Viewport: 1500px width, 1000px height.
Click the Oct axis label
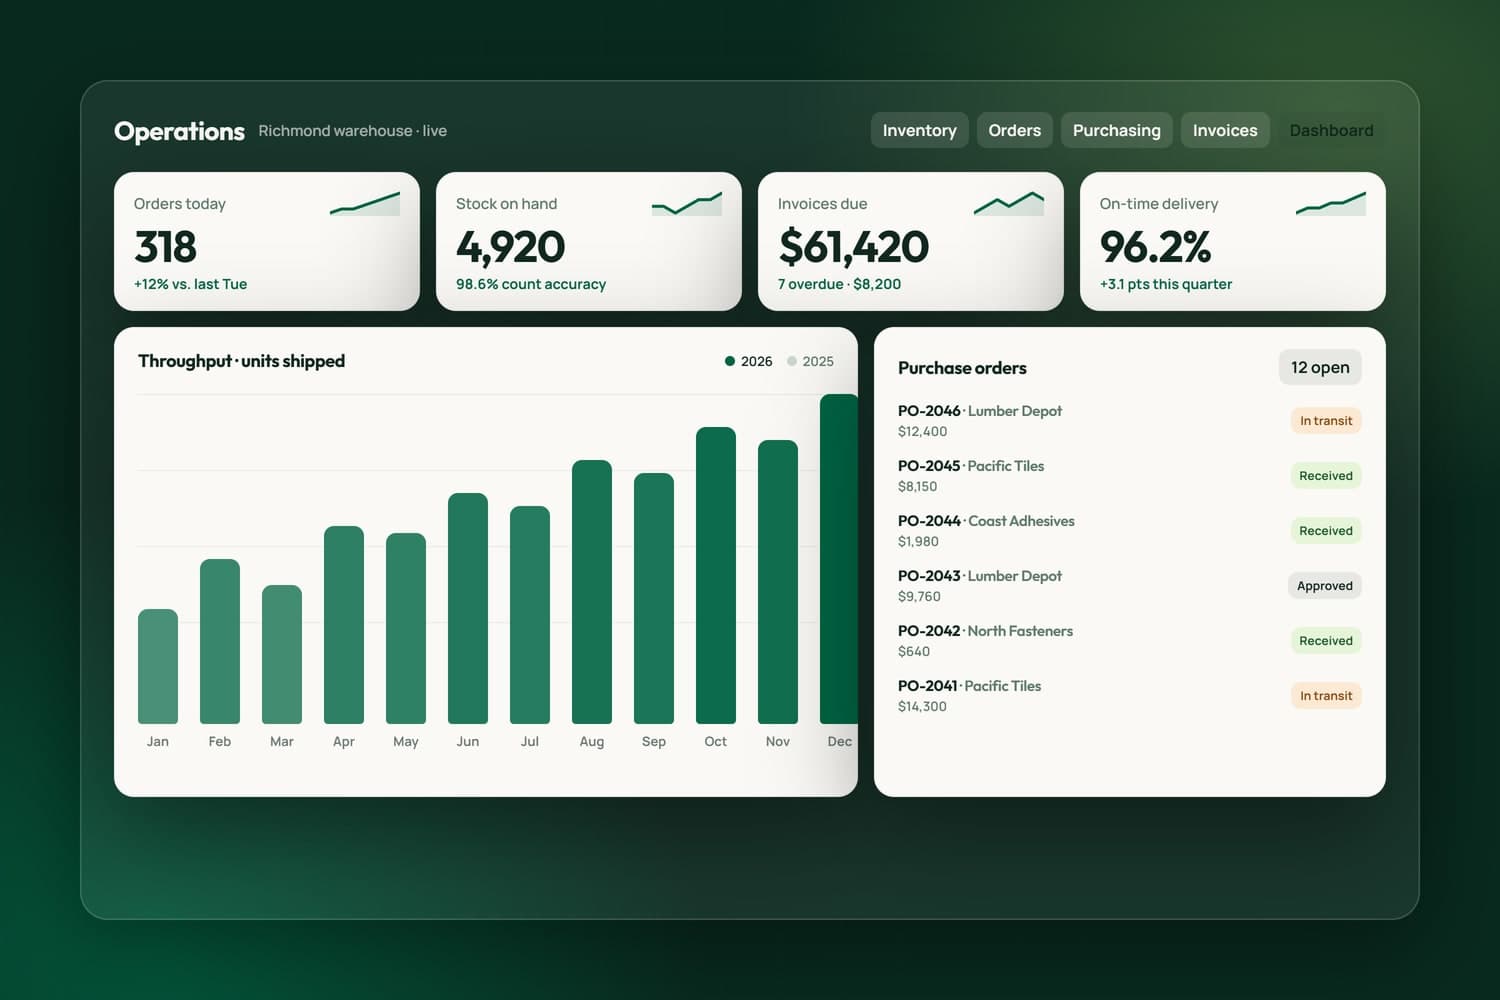tap(716, 741)
